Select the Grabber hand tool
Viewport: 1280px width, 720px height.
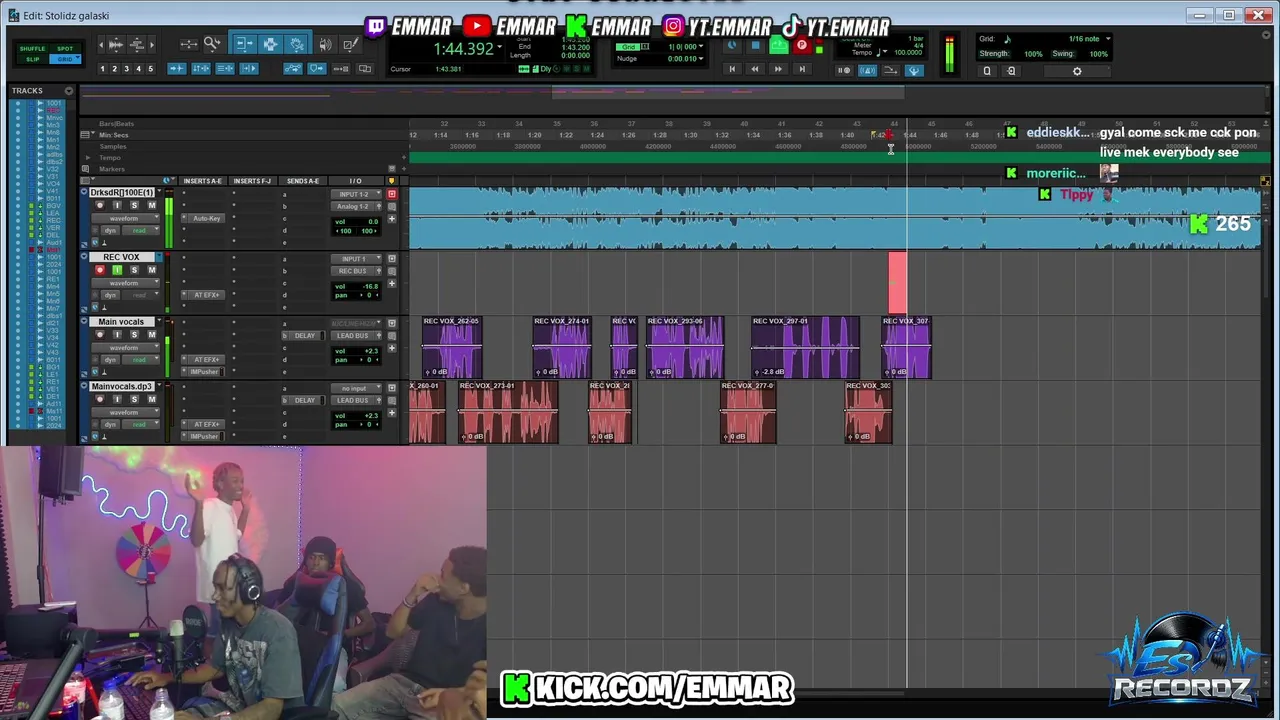297,44
